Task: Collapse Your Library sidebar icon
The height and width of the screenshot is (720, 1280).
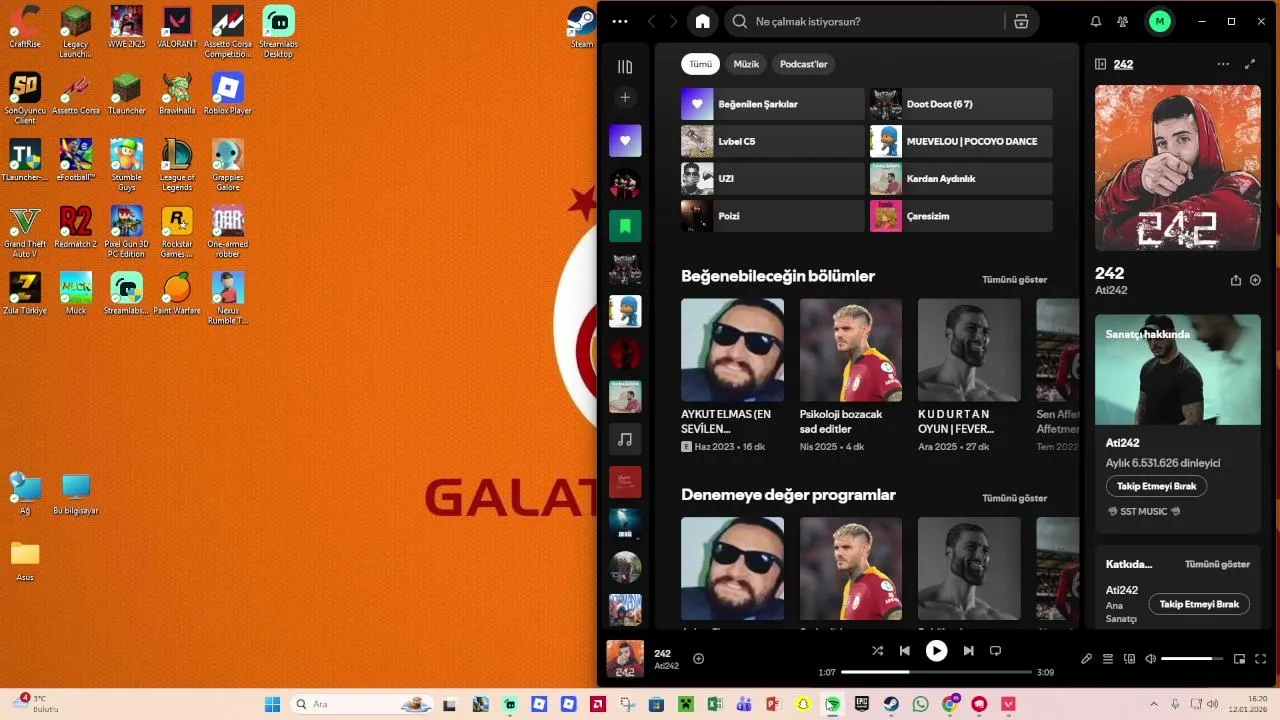Action: pos(625,67)
